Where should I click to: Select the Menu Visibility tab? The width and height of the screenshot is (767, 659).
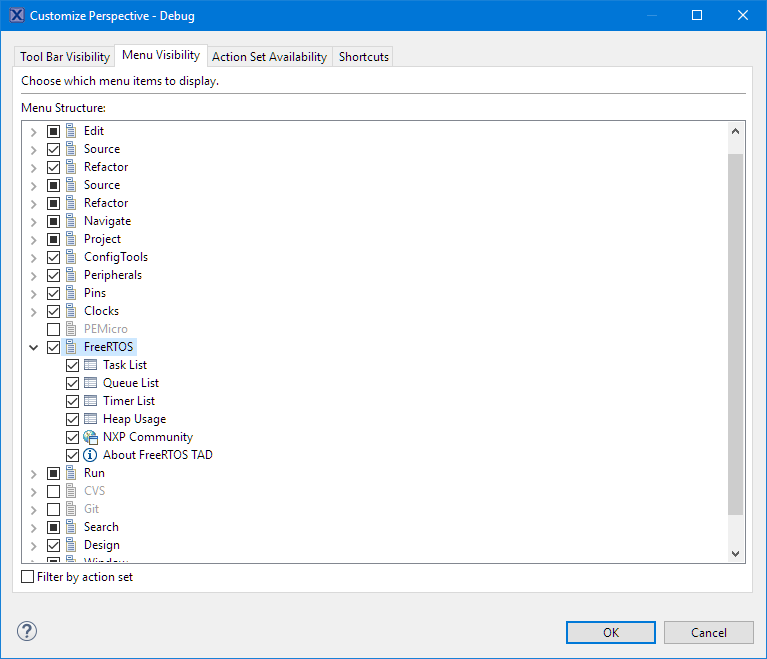(161, 55)
